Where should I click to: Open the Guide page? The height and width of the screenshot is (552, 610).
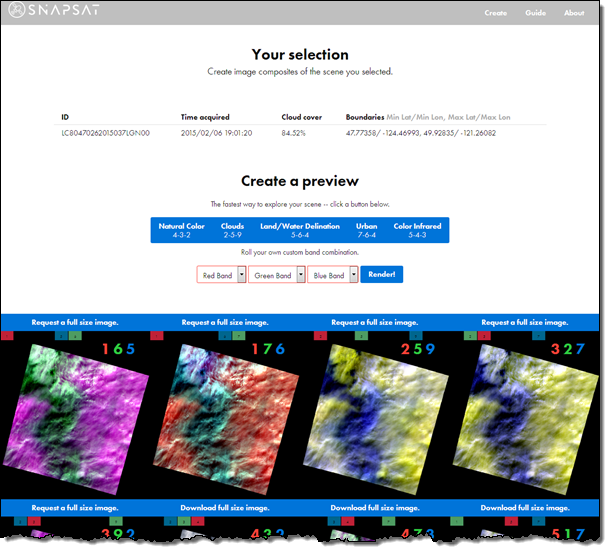[535, 13]
